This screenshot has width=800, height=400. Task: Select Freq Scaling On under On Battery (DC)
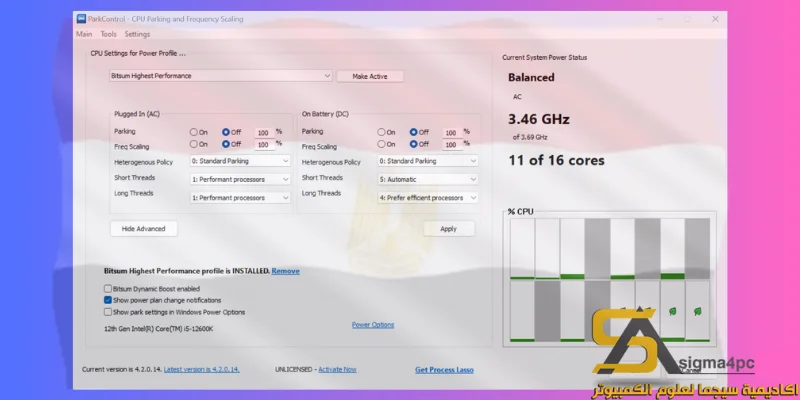[x=387, y=144]
